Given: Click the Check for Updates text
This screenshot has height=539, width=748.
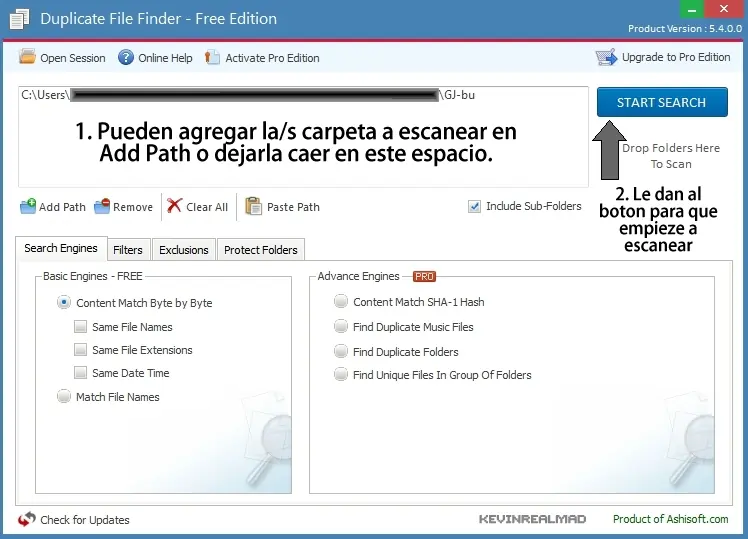Looking at the screenshot, I should pos(85,520).
